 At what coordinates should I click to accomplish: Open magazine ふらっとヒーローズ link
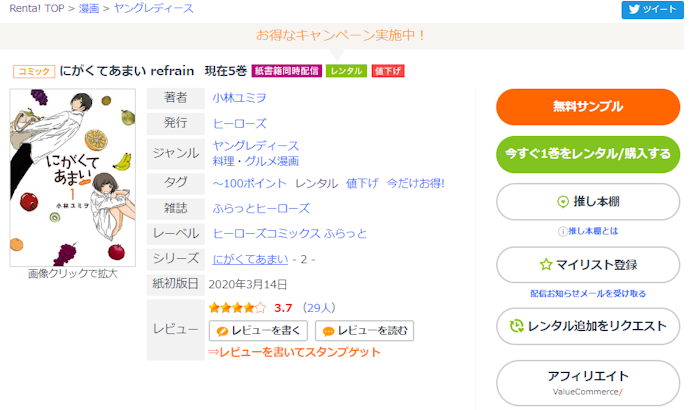(x=261, y=209)
